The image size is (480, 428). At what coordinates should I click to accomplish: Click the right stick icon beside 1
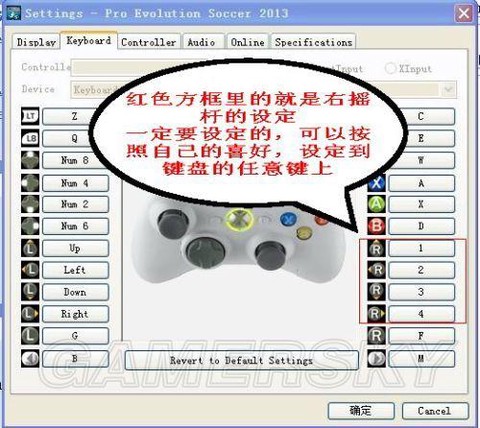pyautogui.click(x=376, y=248)
